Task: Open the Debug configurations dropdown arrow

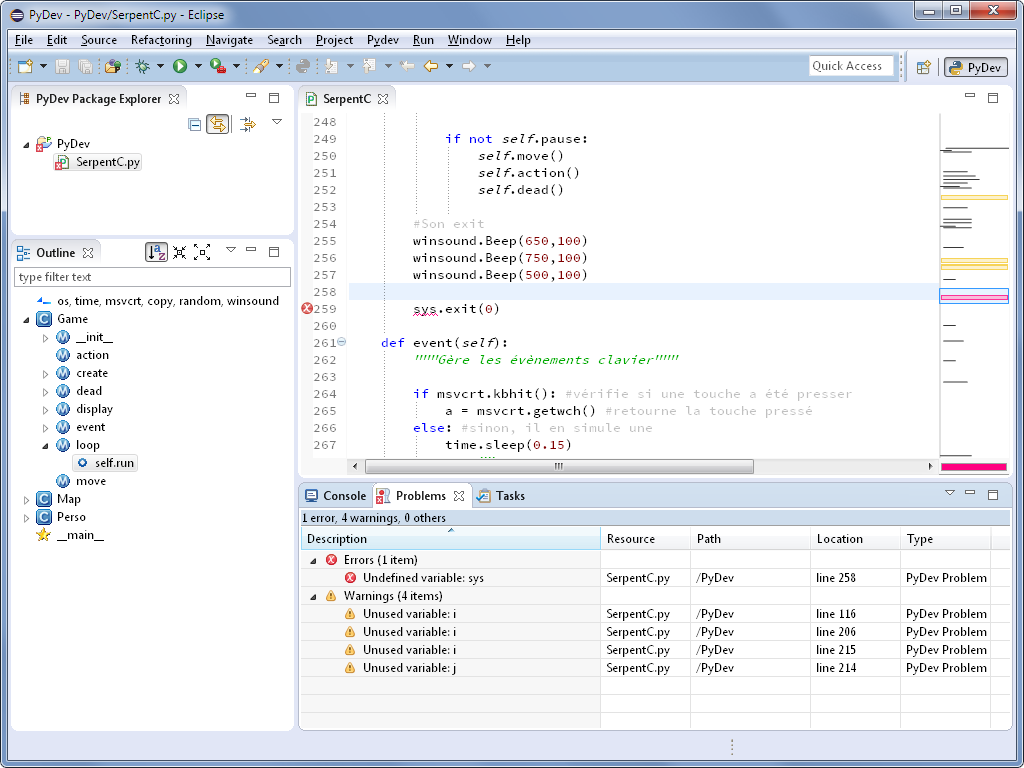Action: pos(160,66)
